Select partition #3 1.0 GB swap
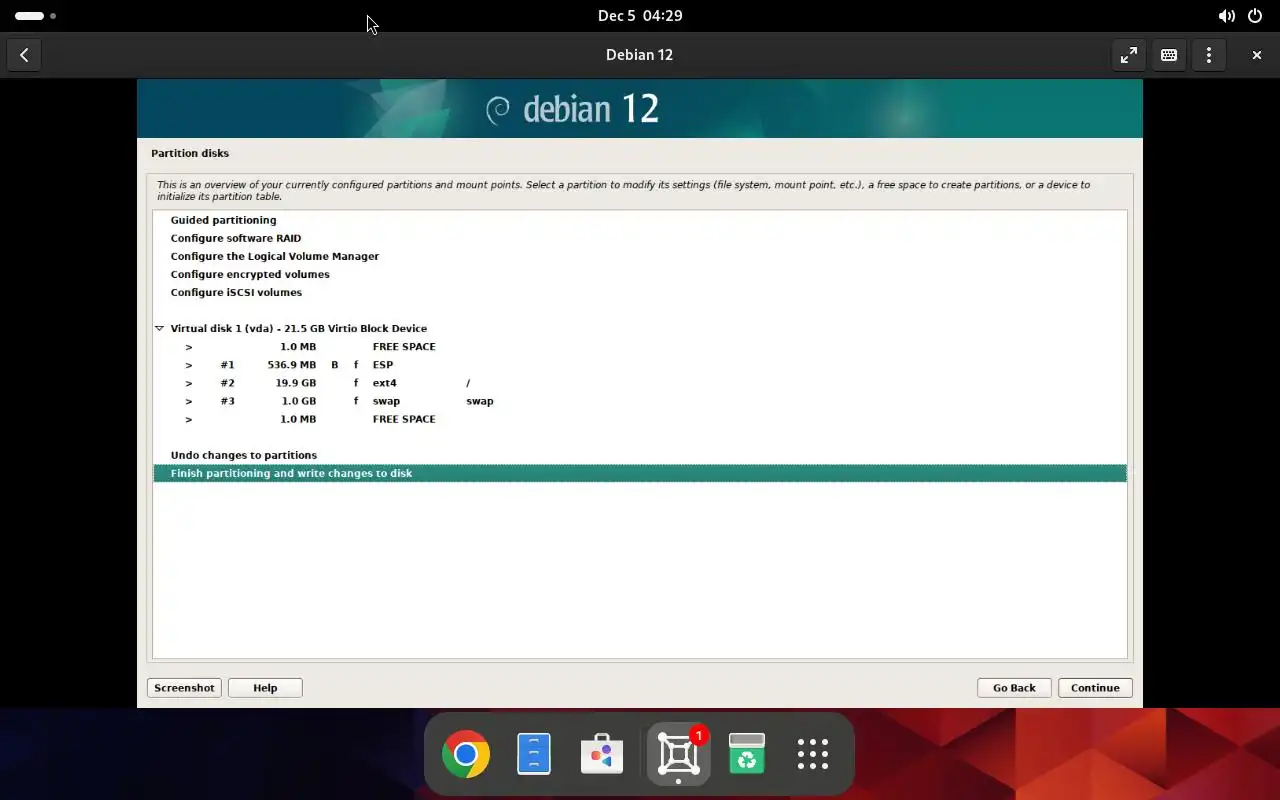Screen dimensions: 1280x800 click(x=640, y=400)
